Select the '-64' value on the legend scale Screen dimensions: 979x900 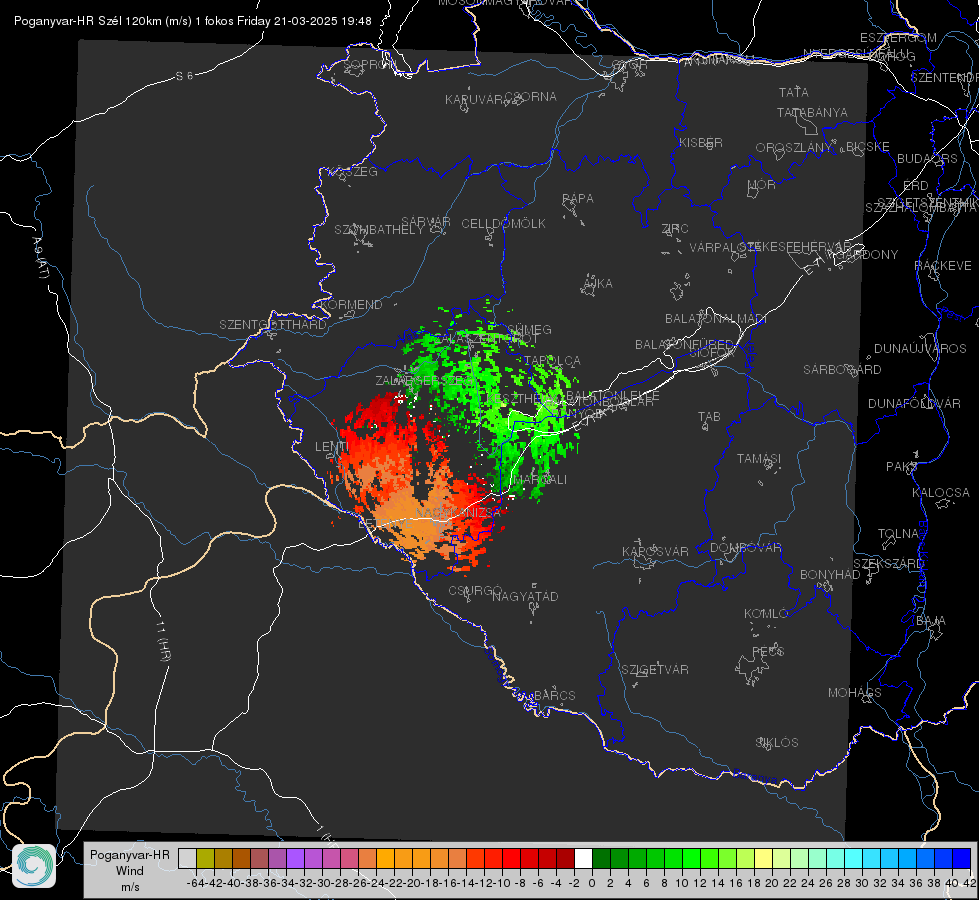[x=195, y=883]
